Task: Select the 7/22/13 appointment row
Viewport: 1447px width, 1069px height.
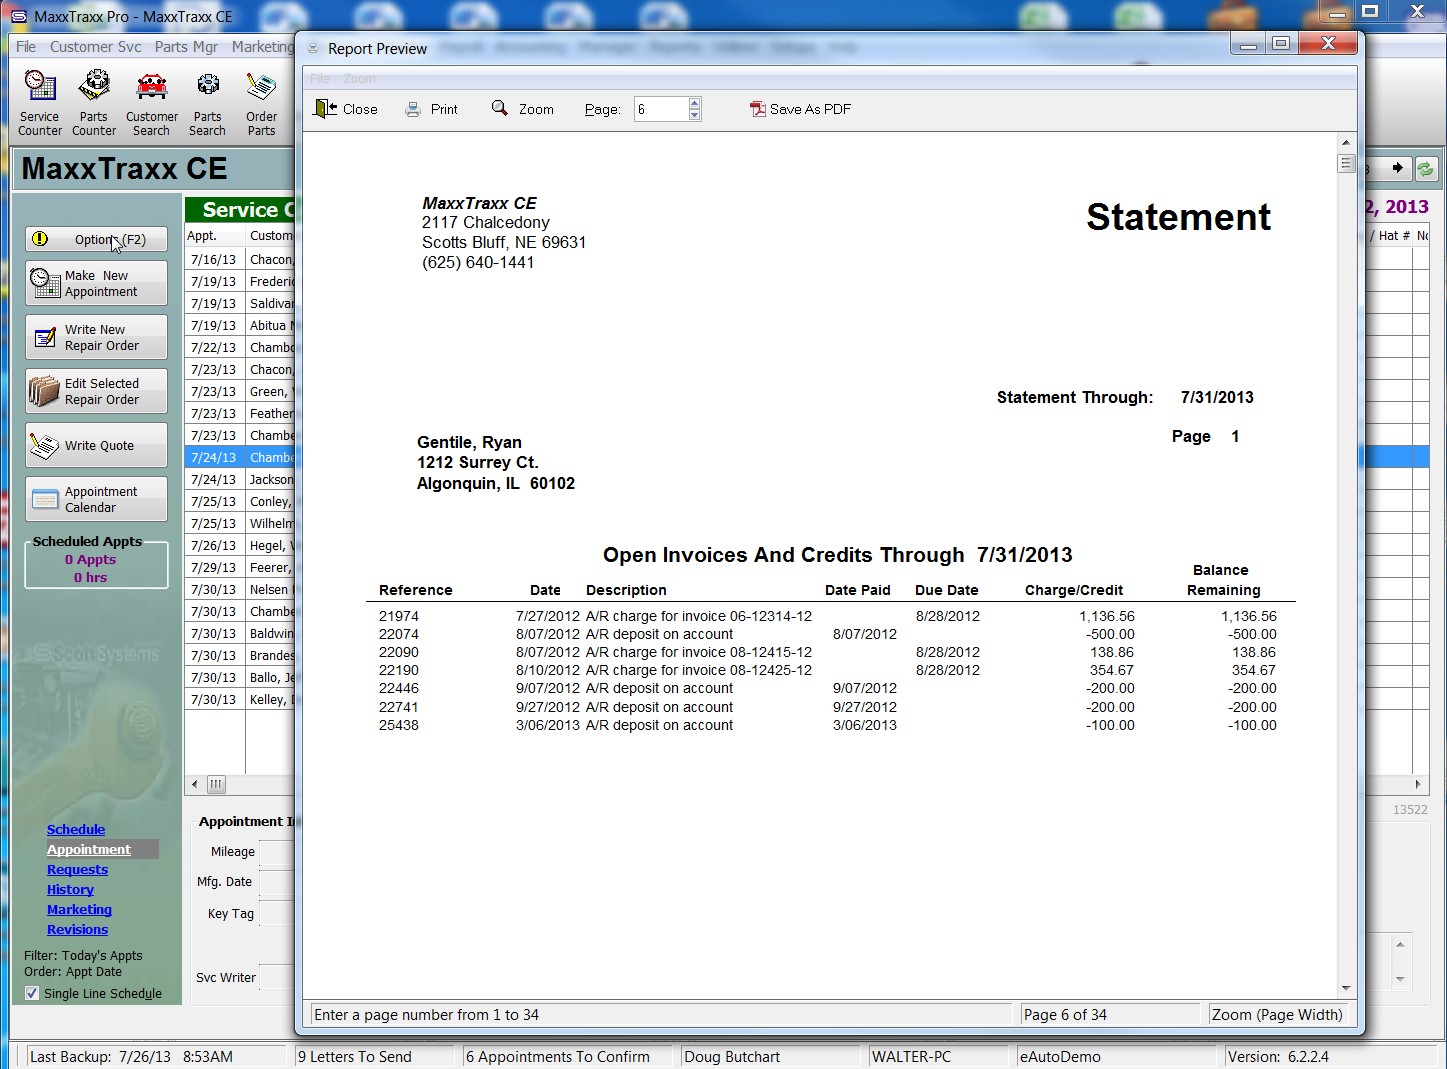Action: [240, 347]
